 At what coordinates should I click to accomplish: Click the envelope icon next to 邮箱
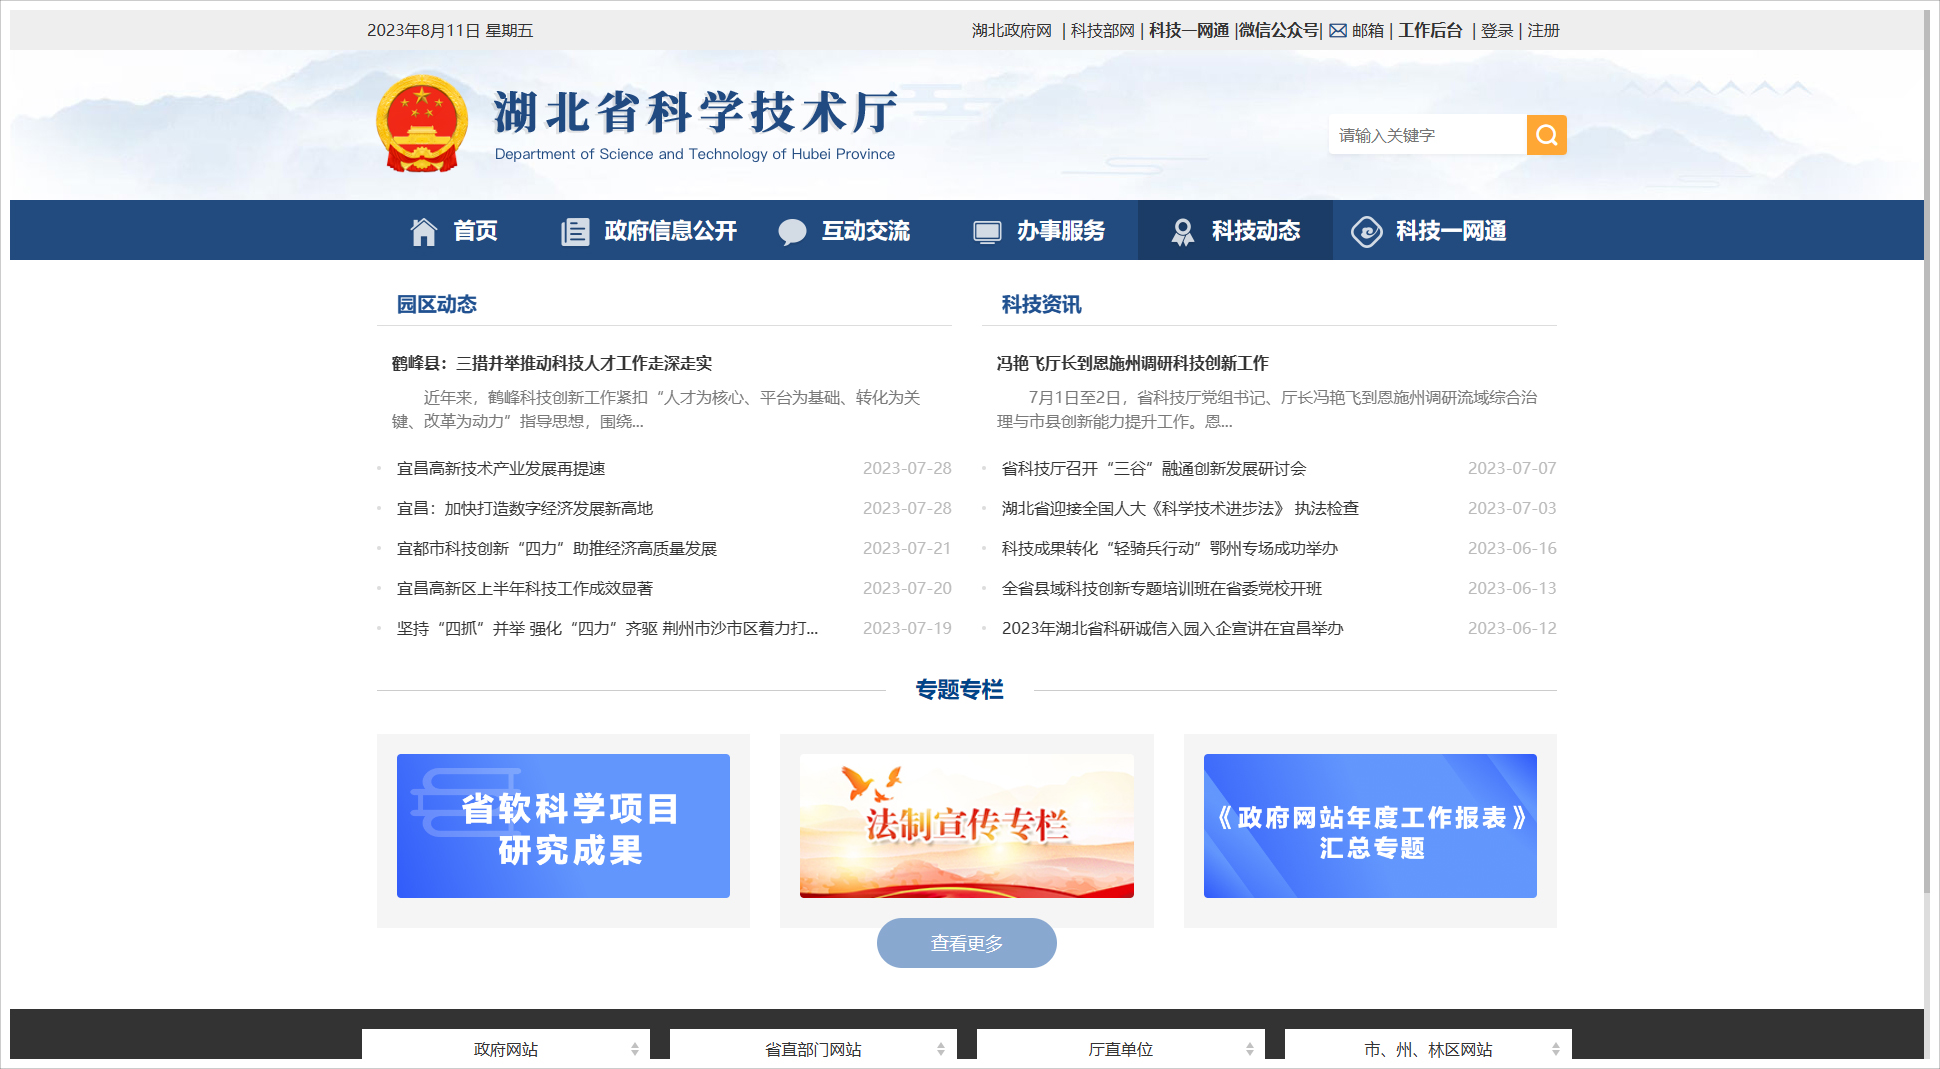pyautogui.click(x=1338, y=31)
